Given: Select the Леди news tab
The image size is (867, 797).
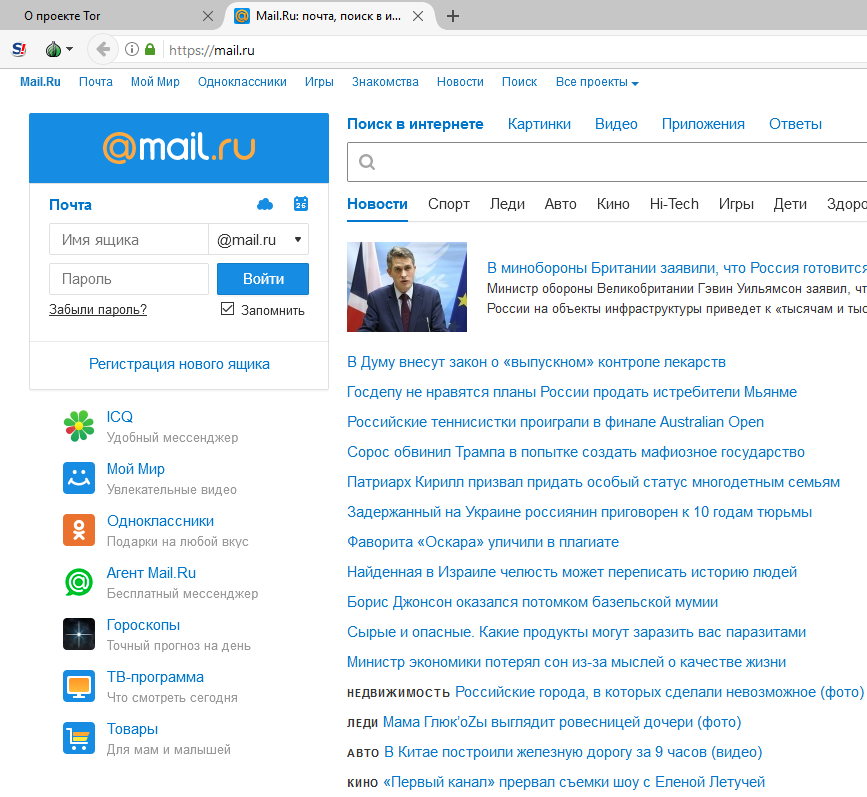Looking at the screenshot, I should point(507,204).
